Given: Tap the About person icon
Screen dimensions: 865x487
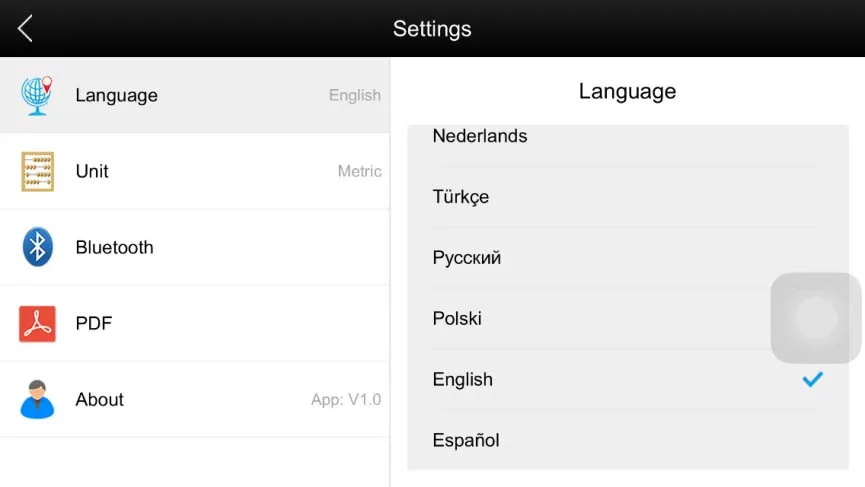Looking at the screenshot, I should [37, 399].
